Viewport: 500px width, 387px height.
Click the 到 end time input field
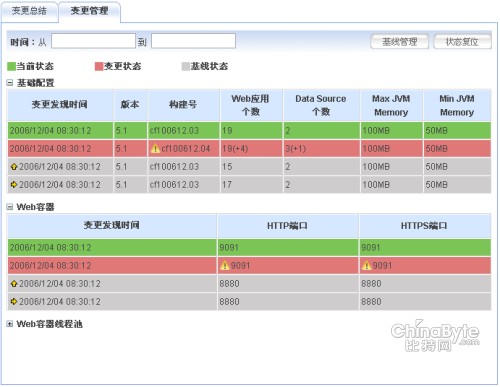(193, 41)
